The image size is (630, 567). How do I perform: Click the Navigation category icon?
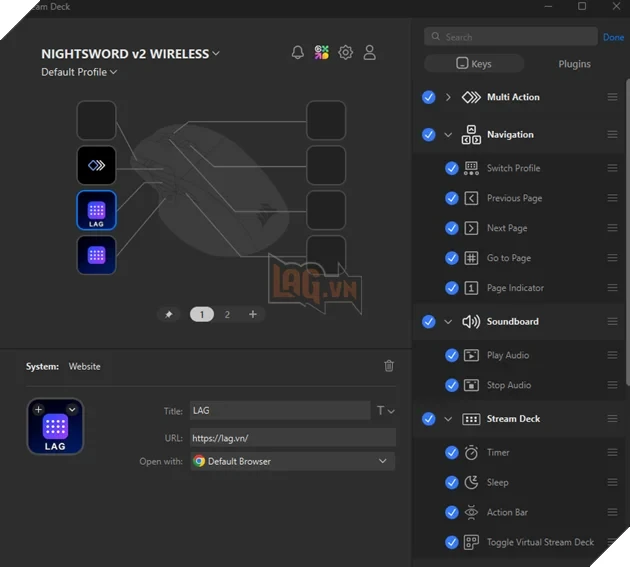(x=471, y=135)
